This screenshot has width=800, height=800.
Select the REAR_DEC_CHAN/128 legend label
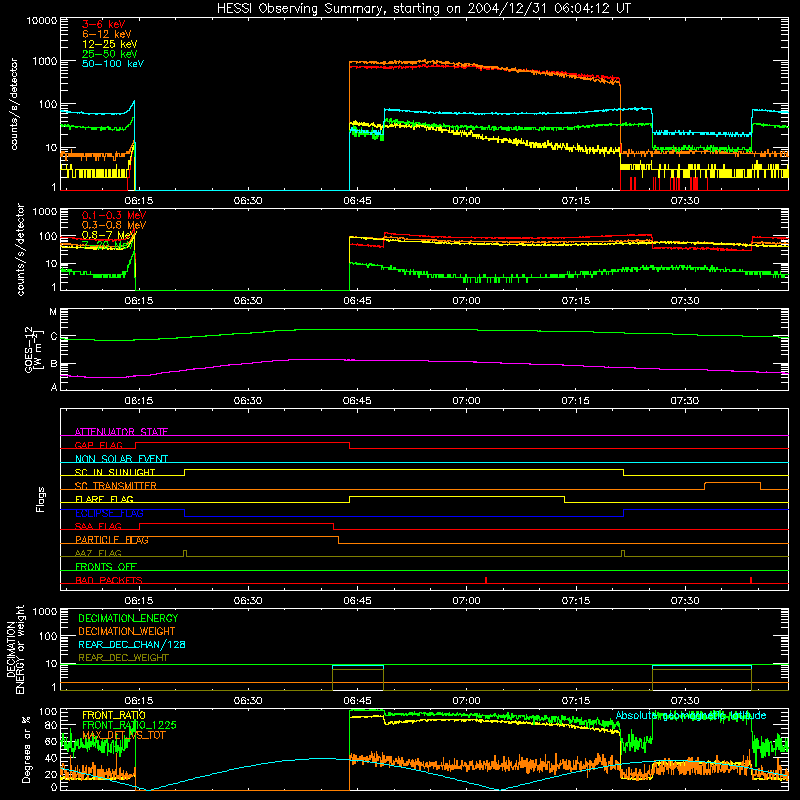(132, 645)
